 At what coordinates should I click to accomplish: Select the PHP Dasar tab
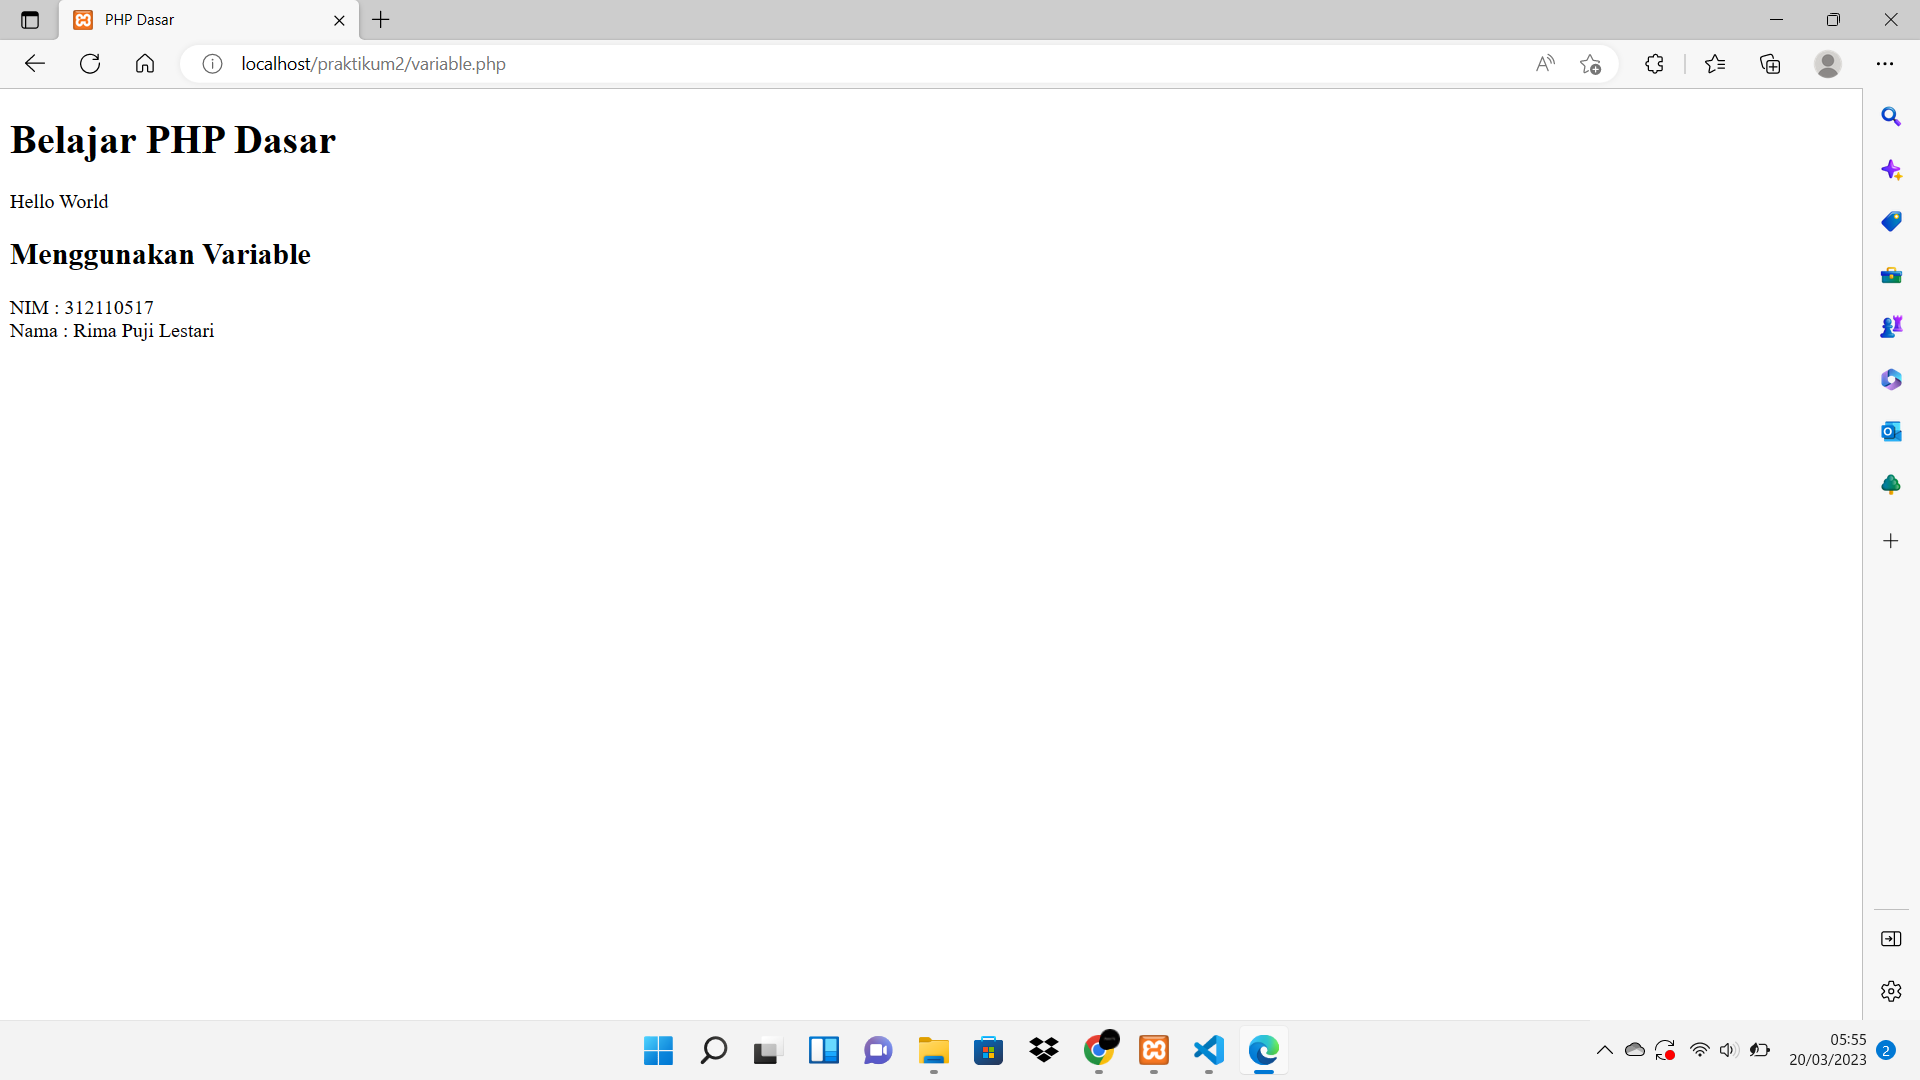[x=200, y=20]
